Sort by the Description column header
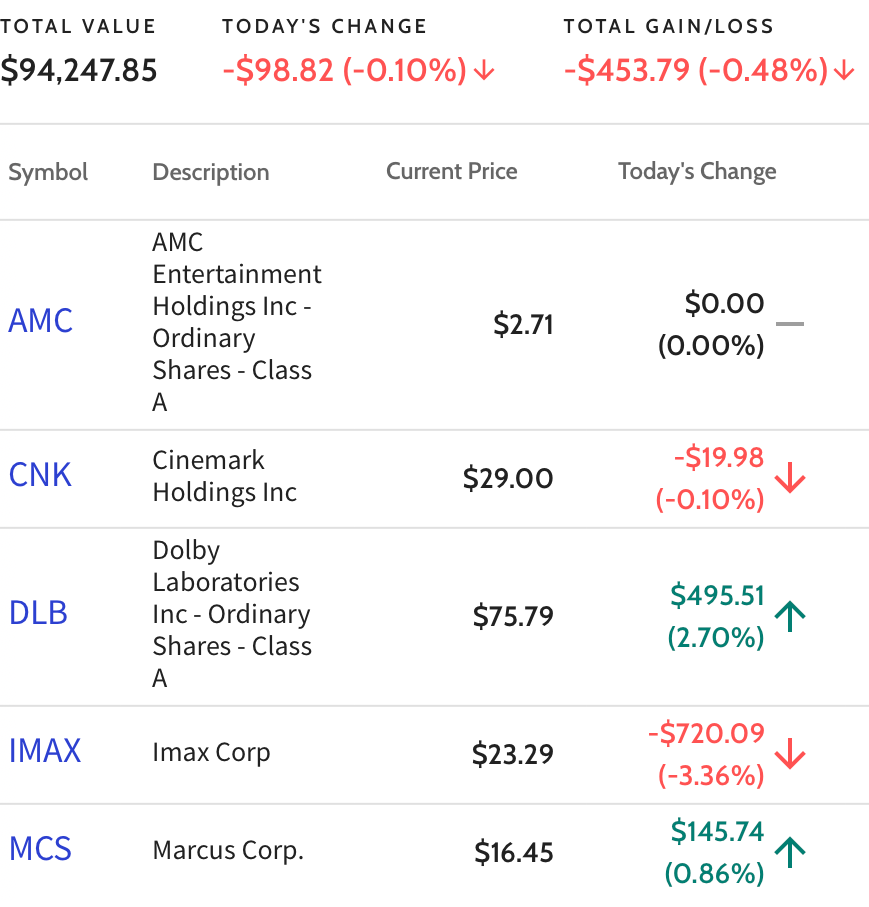This screenshot has width=869, height=907. pyautogui.click(x=211, y=172)
